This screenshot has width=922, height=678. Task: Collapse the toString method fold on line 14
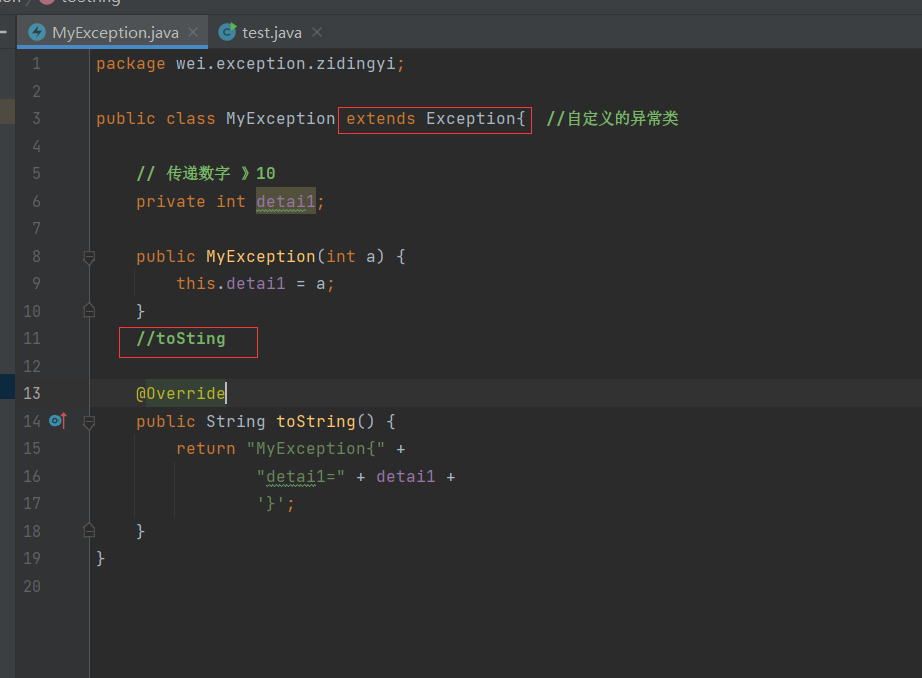pos(89,422)
